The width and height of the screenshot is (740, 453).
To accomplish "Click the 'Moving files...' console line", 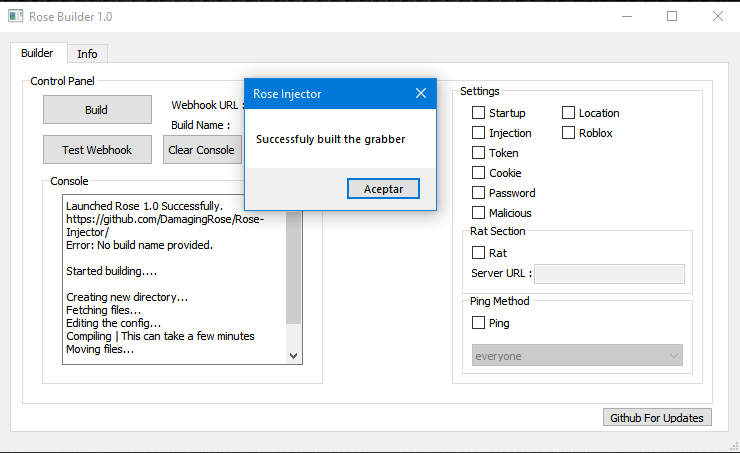I will (x=100, y=349).
